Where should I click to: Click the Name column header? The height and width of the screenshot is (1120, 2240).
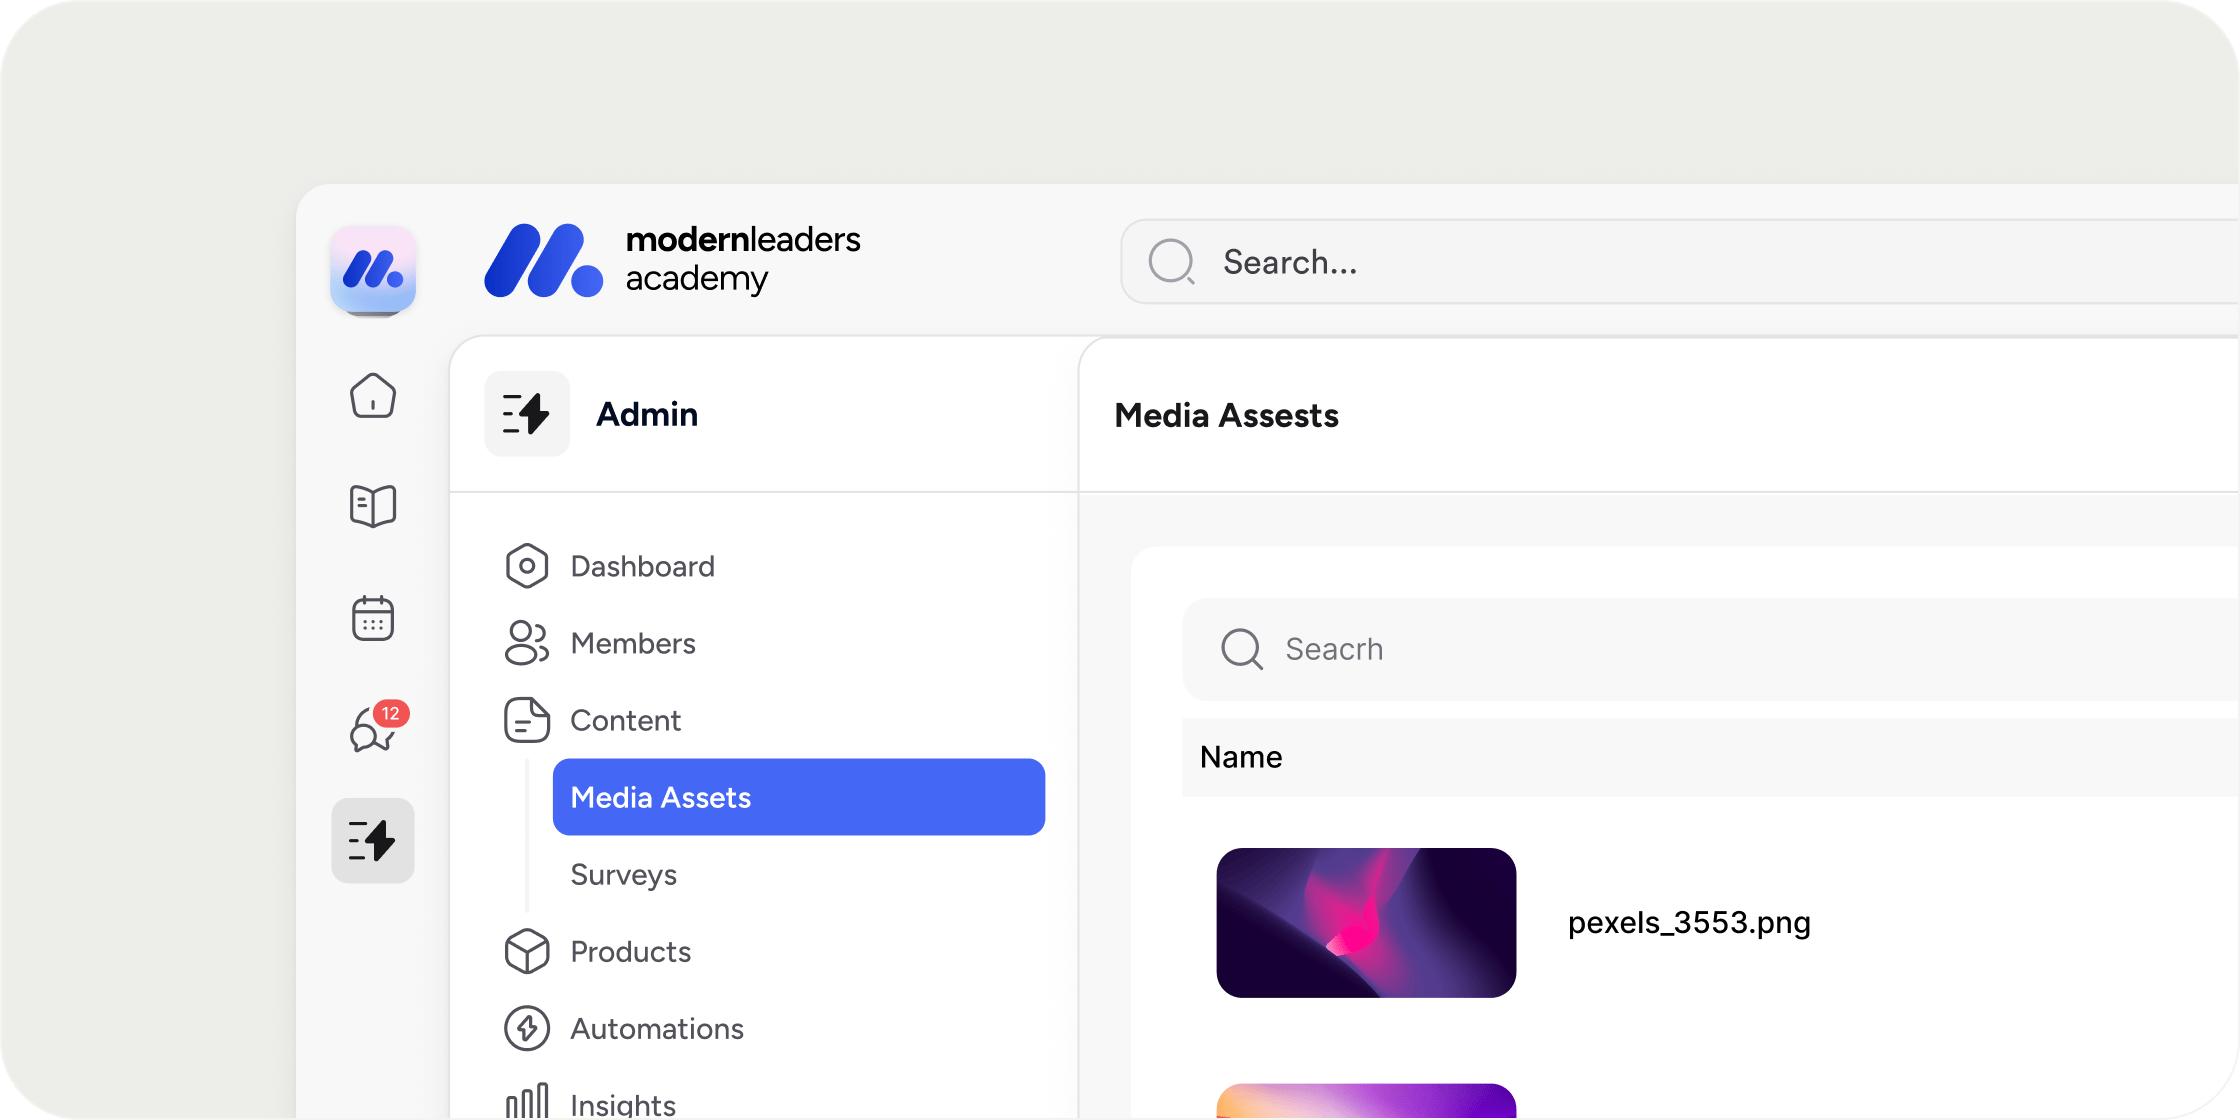point(1241,757)
